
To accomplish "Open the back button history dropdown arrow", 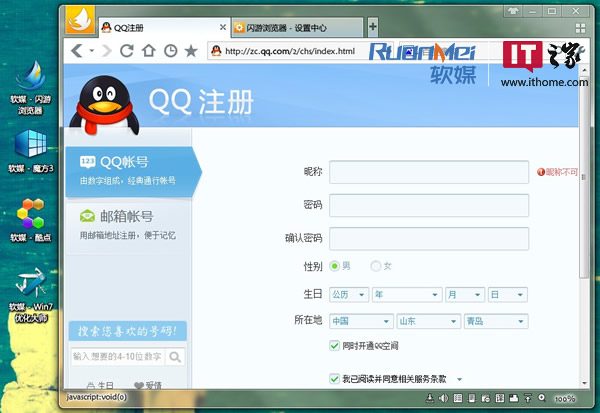I will (92, 51).
